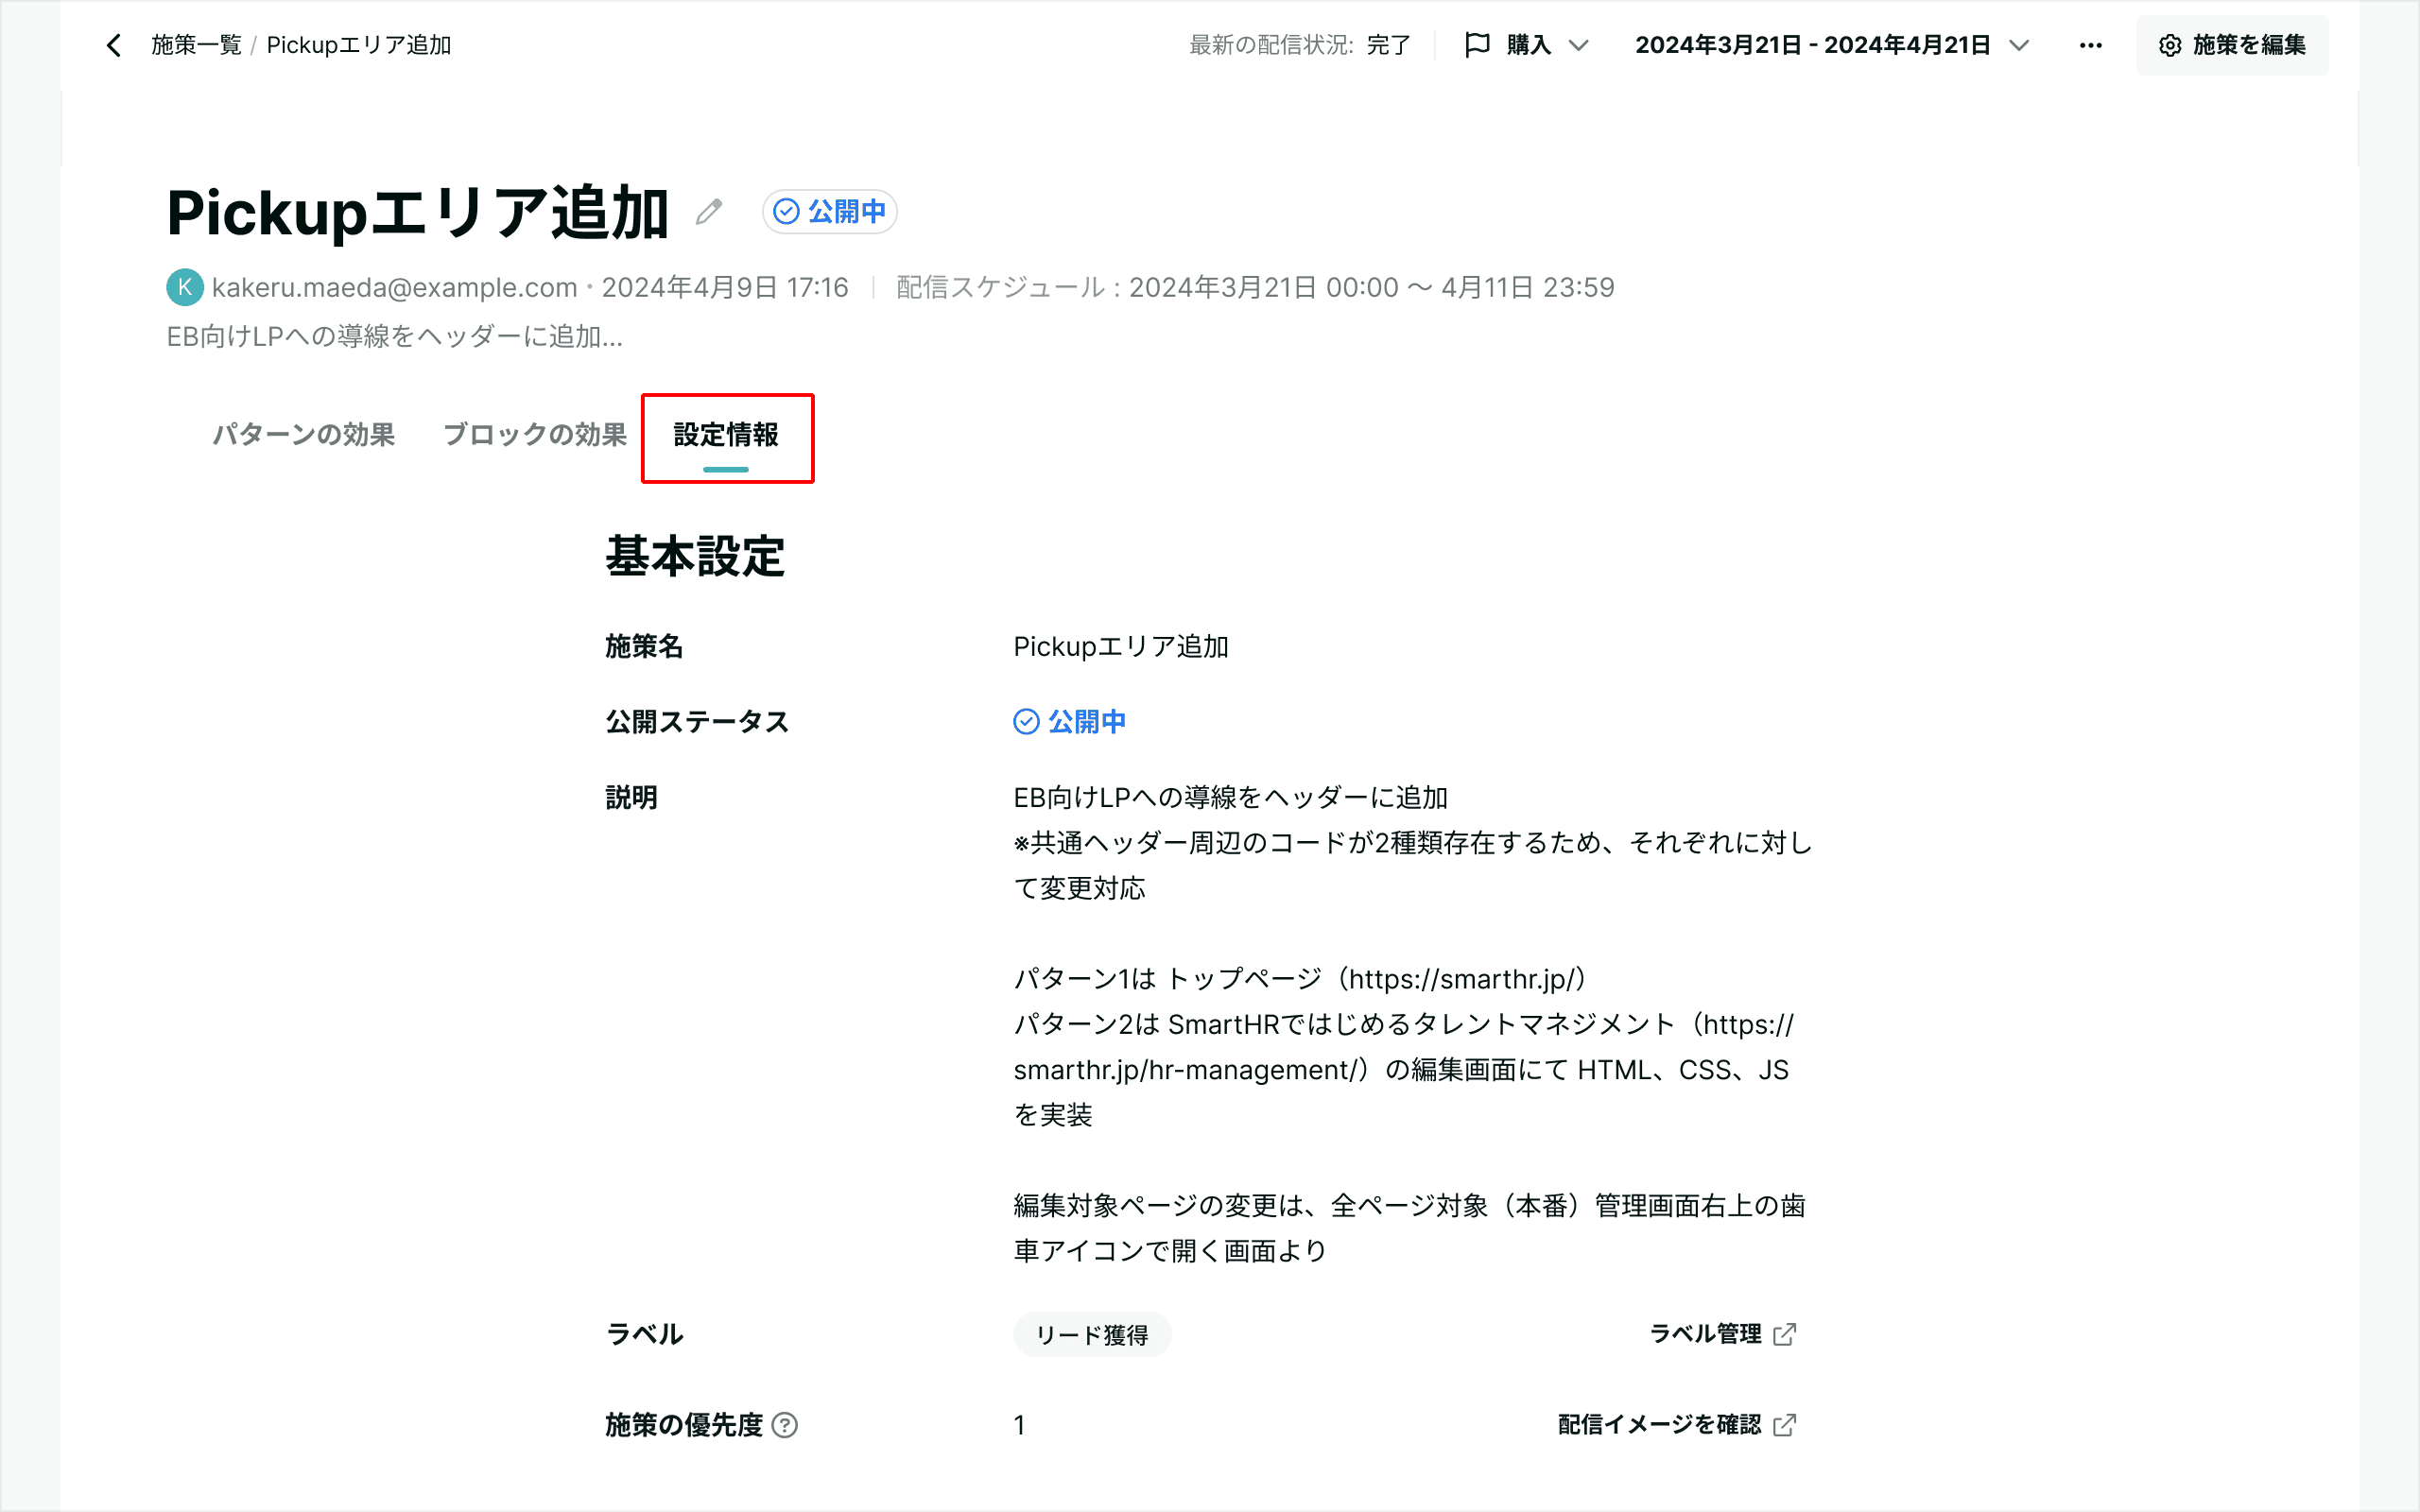Click the 公開中 status badge near title

click(829, 212)
